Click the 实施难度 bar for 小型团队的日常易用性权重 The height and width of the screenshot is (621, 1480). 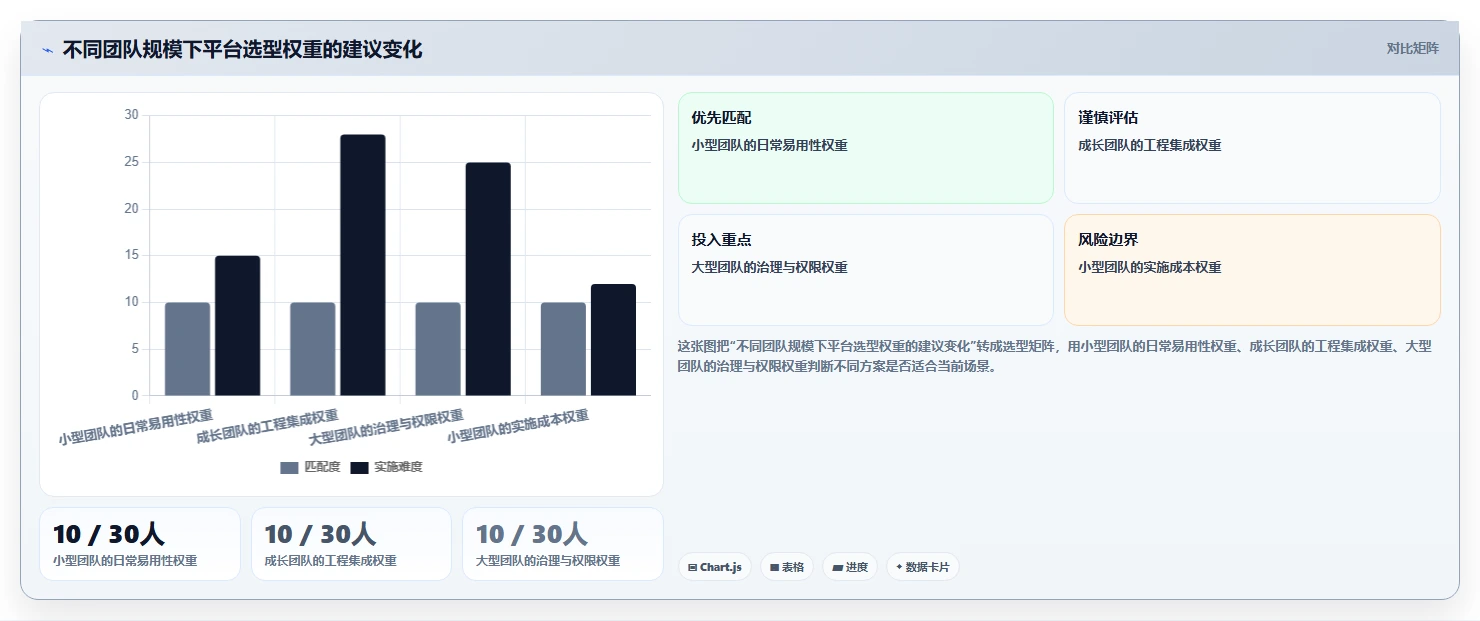pyautogui.click(x=237, y=326)
